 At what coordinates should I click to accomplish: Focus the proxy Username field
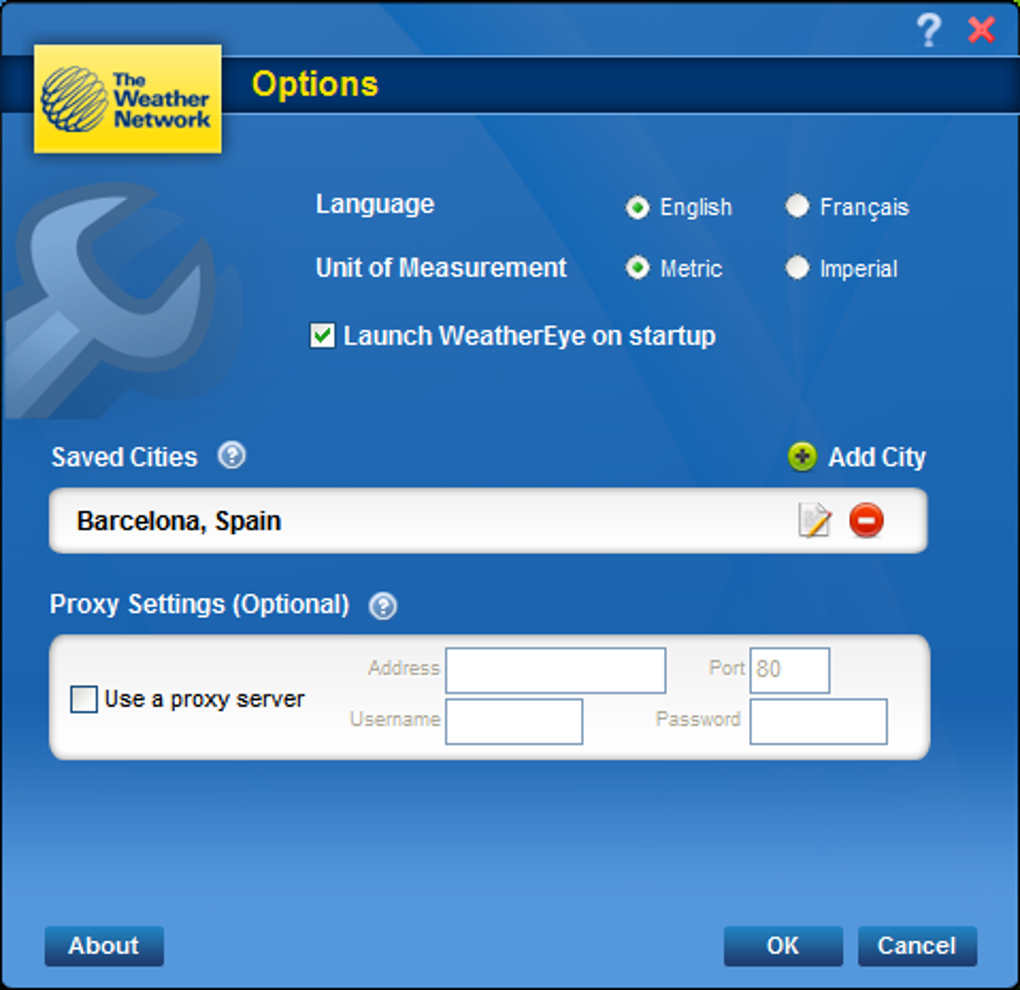[x=514, y=721]
